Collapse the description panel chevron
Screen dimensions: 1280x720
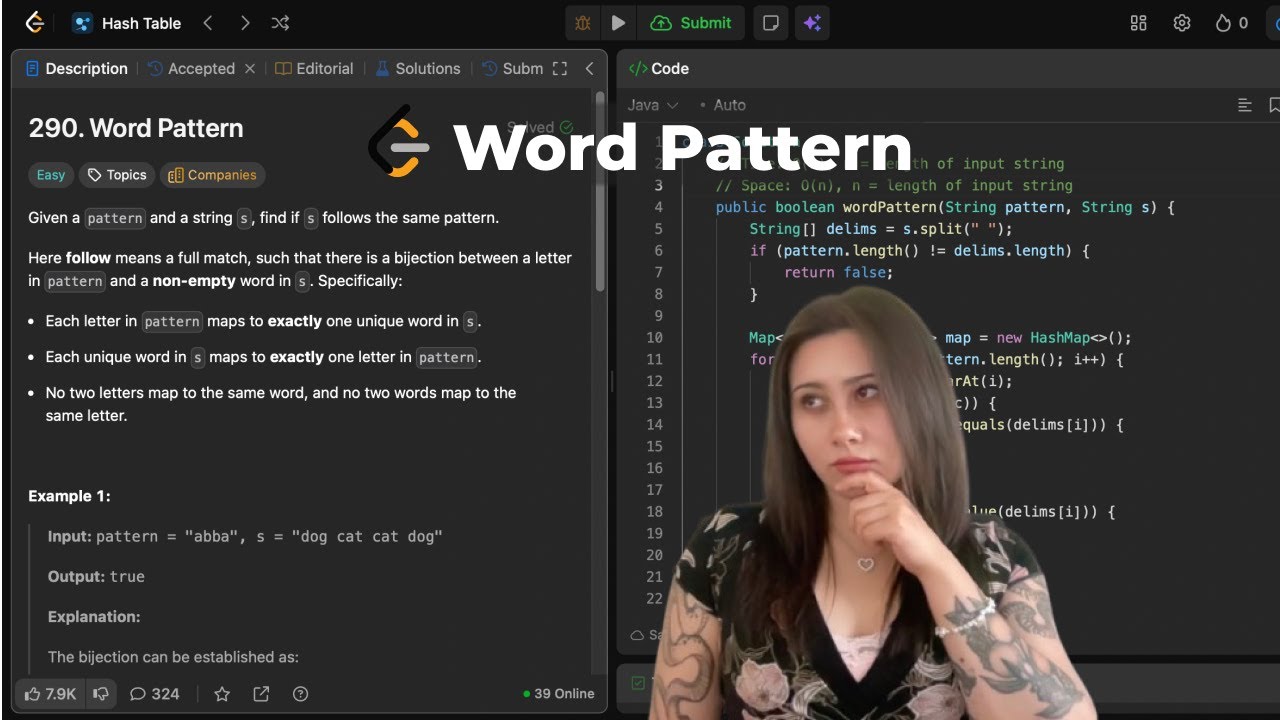(589, 69)
